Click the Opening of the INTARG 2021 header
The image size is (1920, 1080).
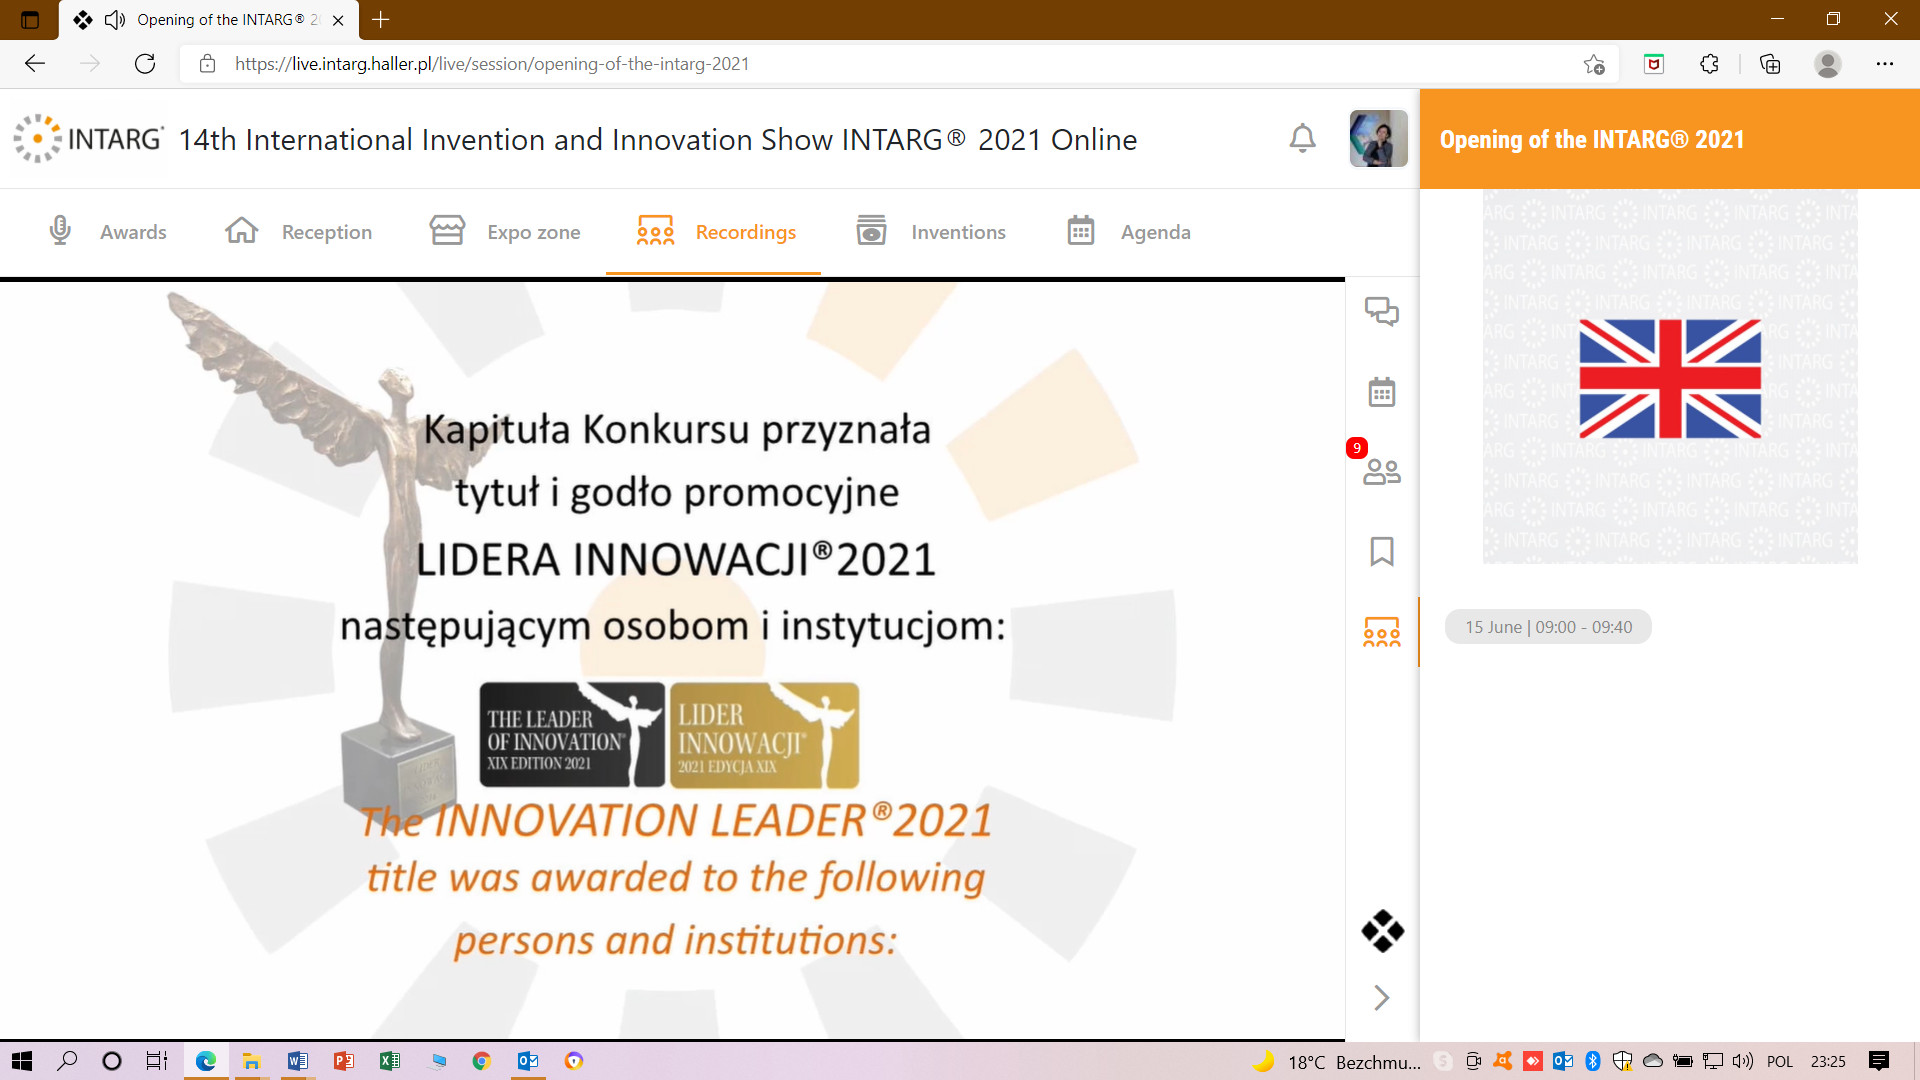click(1592, 139)
